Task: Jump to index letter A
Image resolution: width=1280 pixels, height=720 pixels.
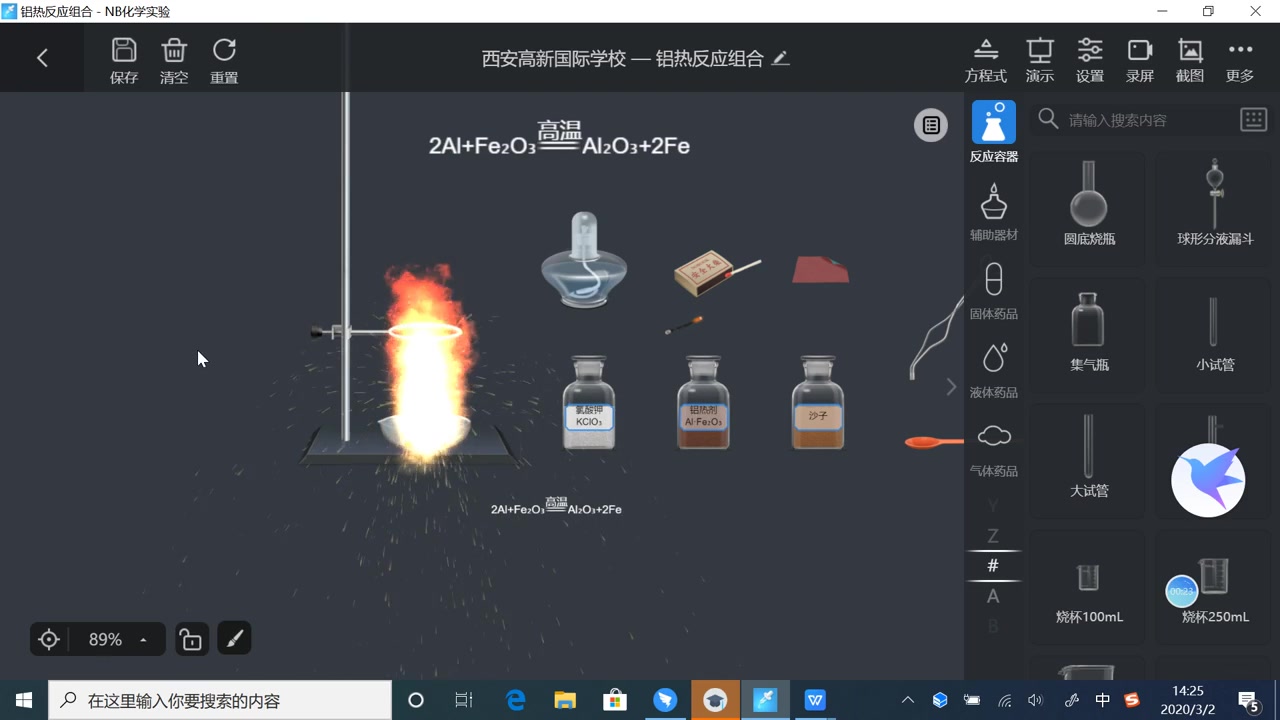Action: [993, 596]
